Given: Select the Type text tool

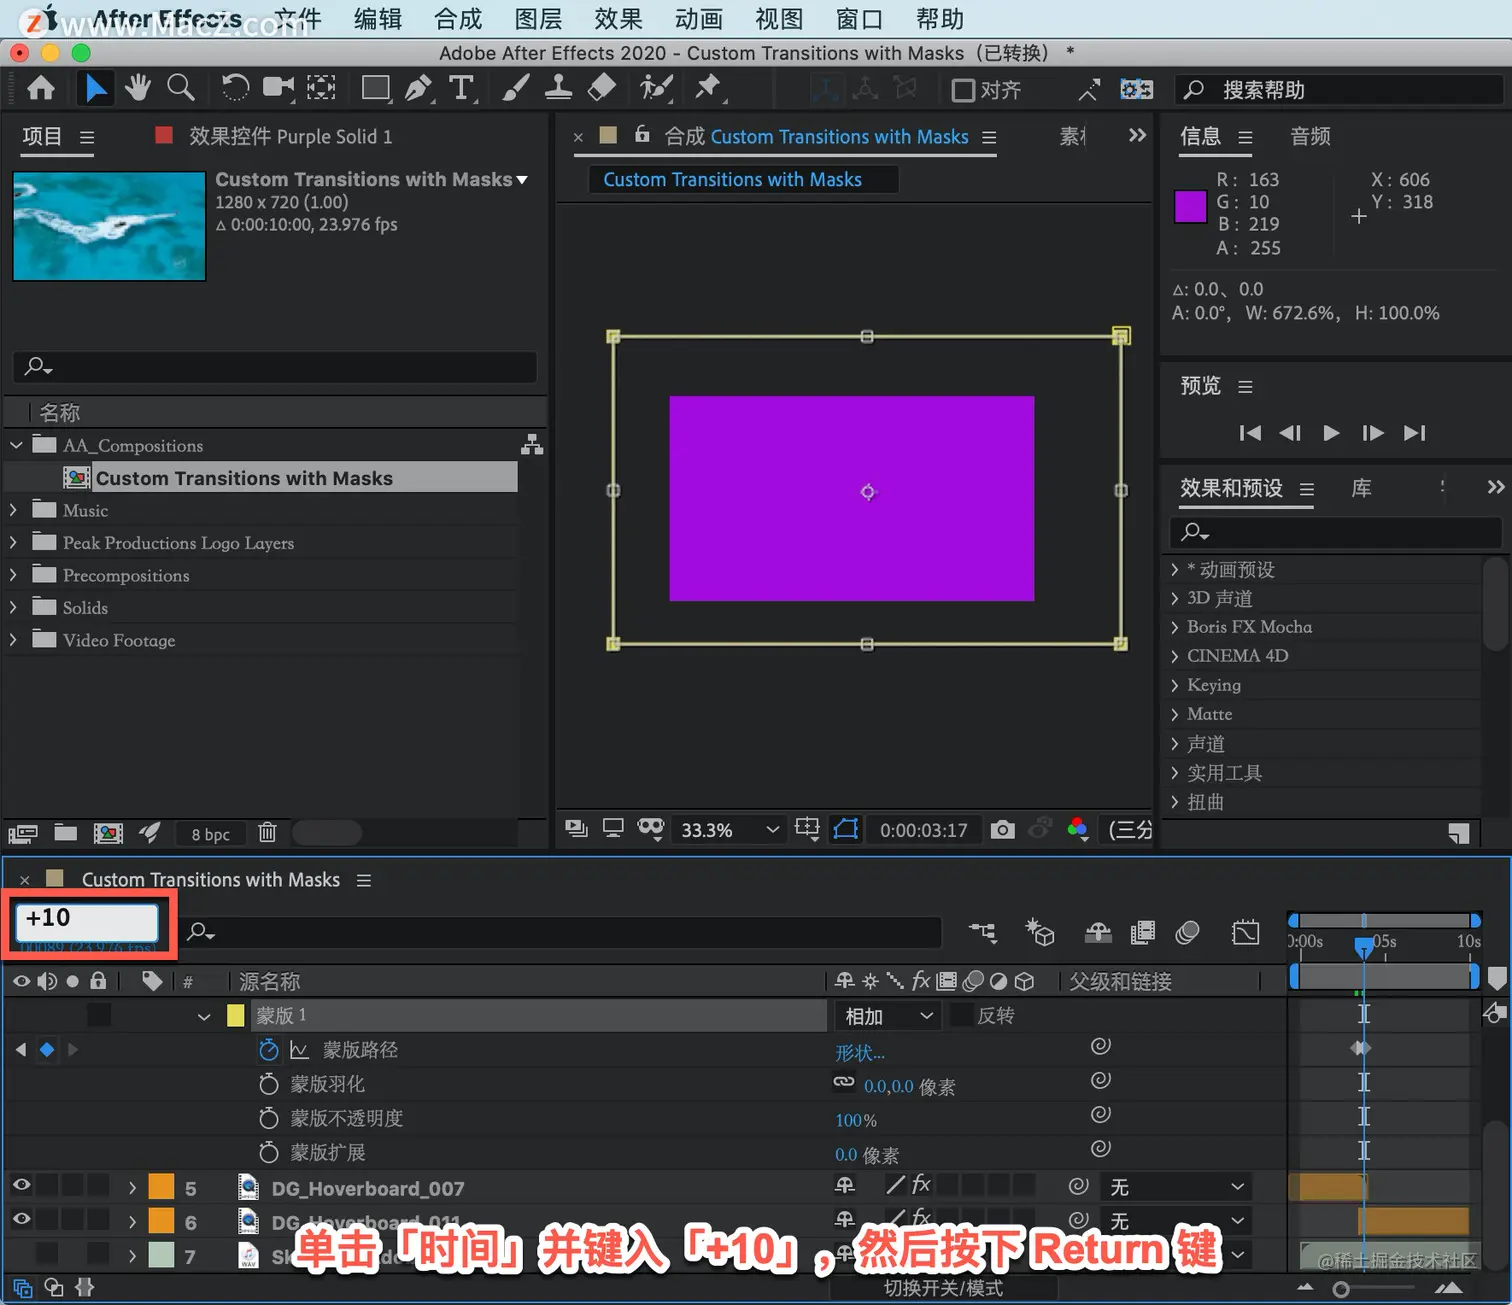Looking at the screenshot, I should [461, 88].
